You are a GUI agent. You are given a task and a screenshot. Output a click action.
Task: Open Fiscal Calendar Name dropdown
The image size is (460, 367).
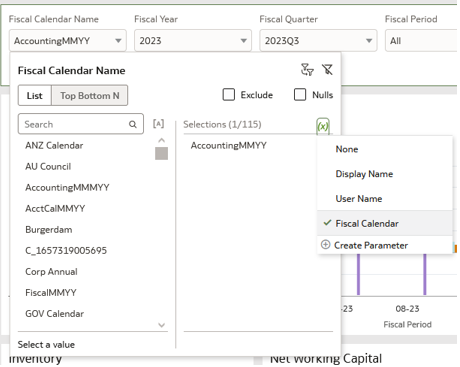click(68, 41)
